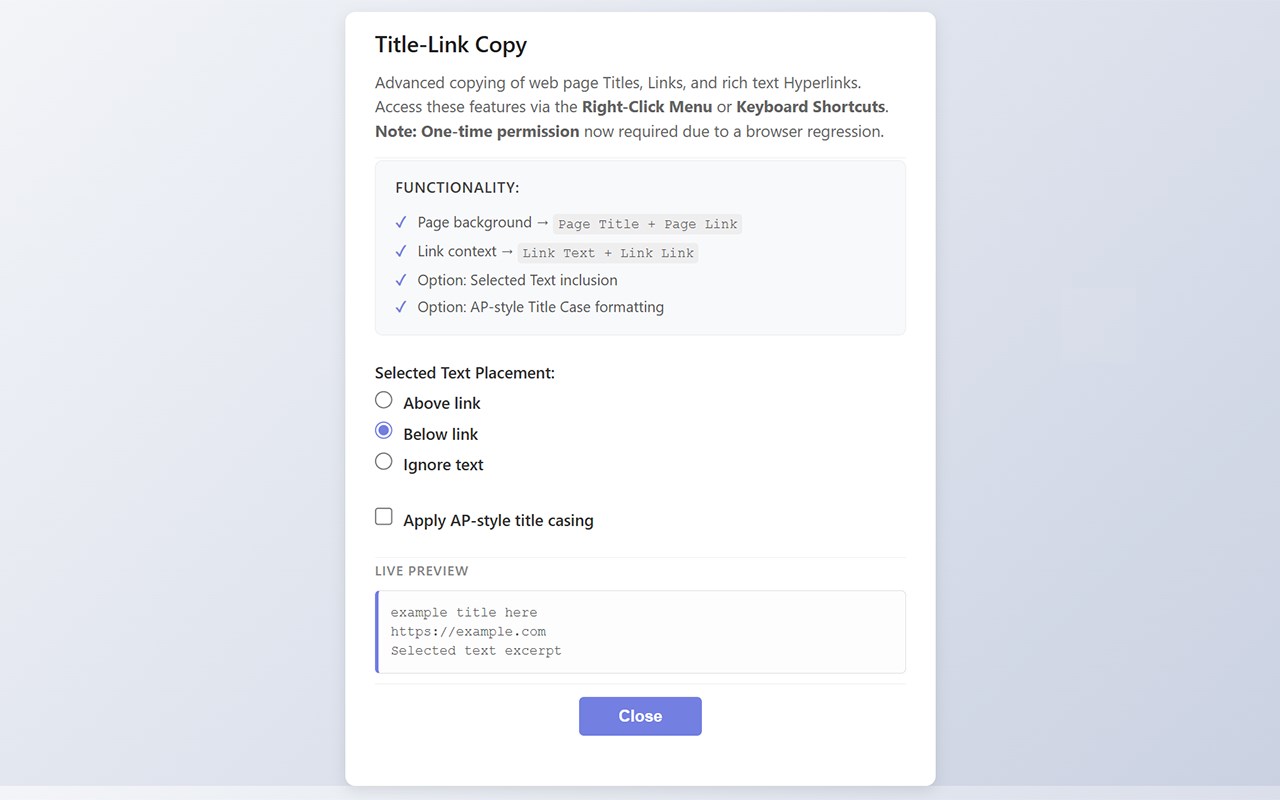Click the Live Preview text box
Image resolution: width=1280 pixels, height=800 pixels.
640,632
